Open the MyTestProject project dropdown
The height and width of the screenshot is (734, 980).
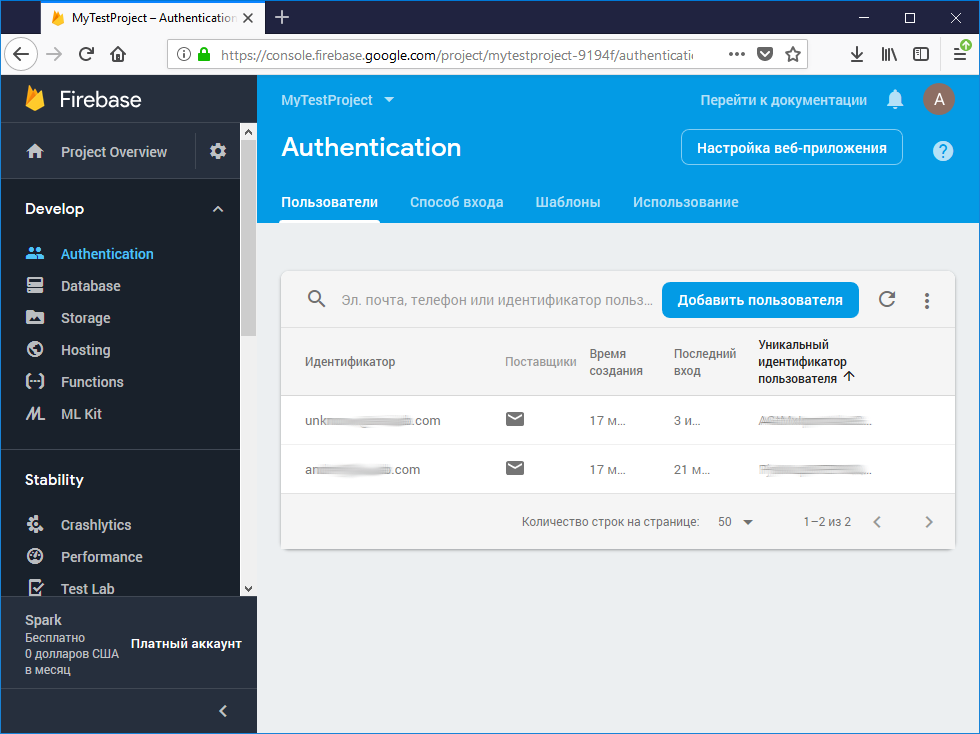pos(338,100)
